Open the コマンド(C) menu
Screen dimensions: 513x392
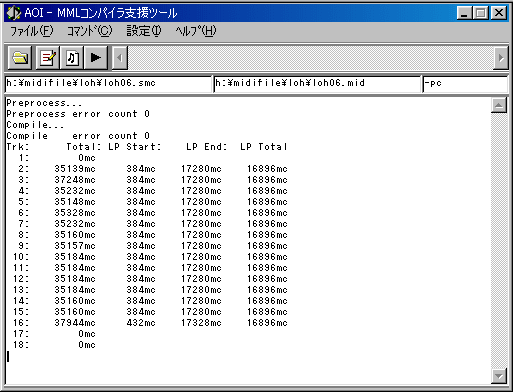[x=90, y=31]
